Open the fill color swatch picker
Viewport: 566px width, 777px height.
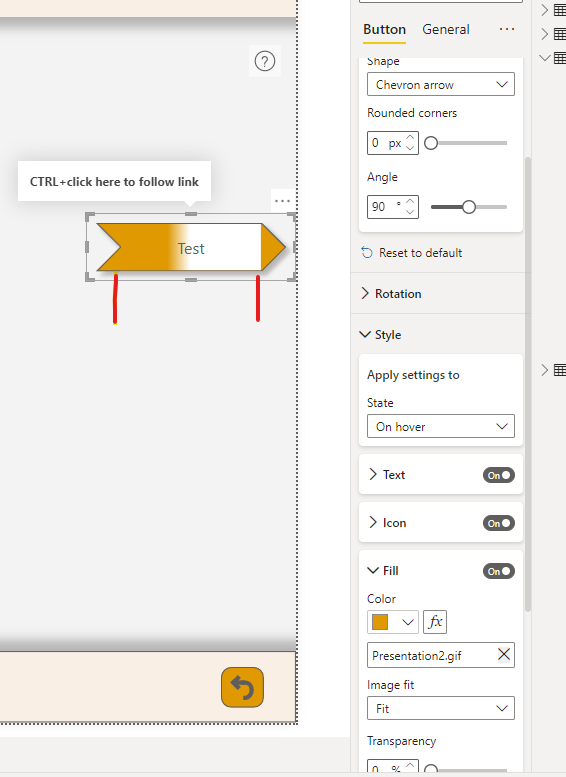[x=393, y=622]
